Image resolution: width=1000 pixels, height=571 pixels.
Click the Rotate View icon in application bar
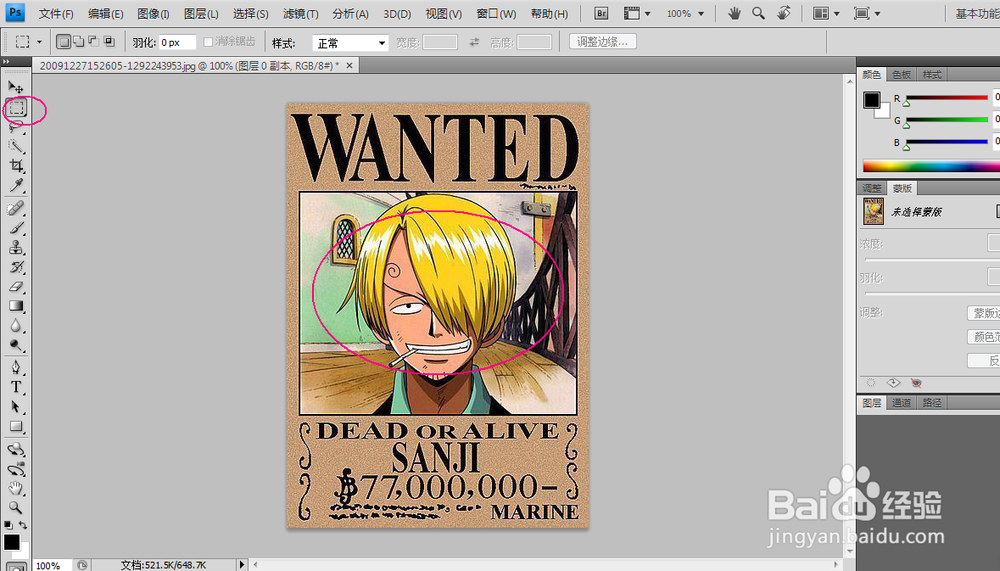(x=784, y=13)
